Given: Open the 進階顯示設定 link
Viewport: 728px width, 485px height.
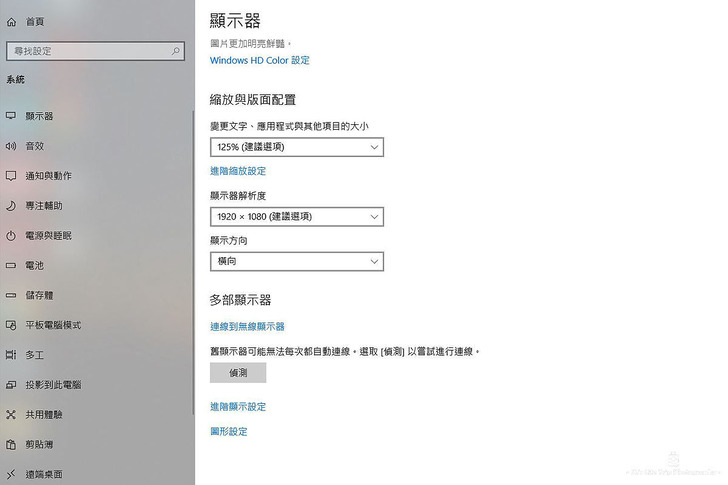Looking at the screenshot, I should [x=238, y=407].
